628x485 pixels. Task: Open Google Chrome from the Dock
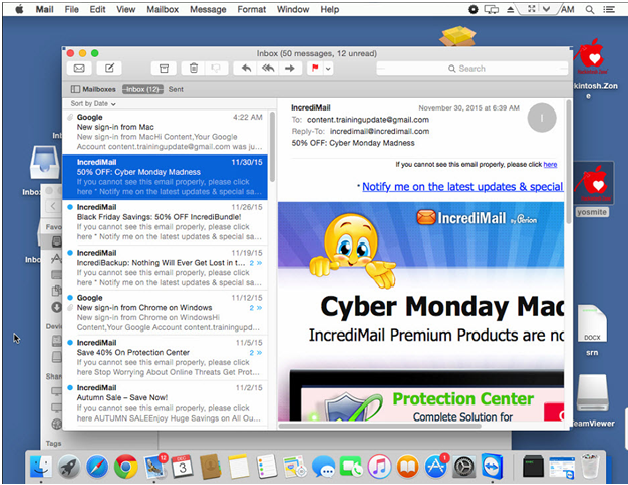125,467
